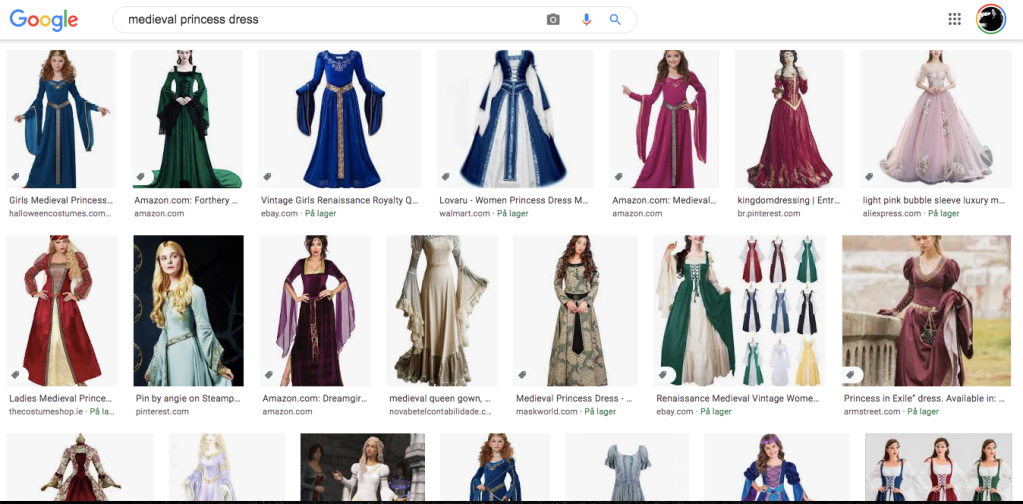Click the product tag on the Princess in Exile image
This screenshot has height=504, width=1023.
851,375
